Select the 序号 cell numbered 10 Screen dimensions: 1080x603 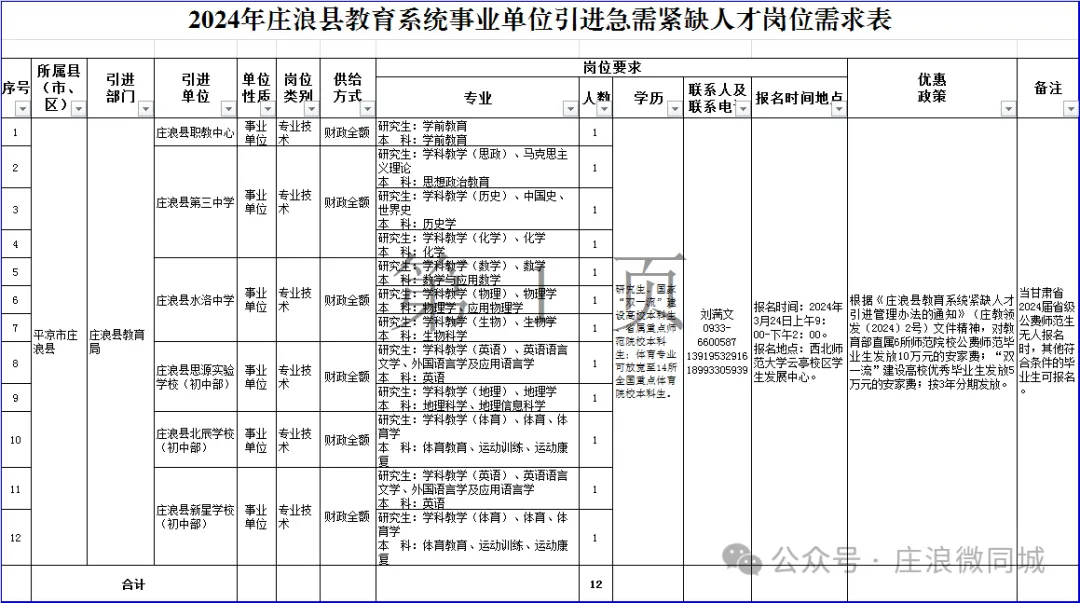16,440
